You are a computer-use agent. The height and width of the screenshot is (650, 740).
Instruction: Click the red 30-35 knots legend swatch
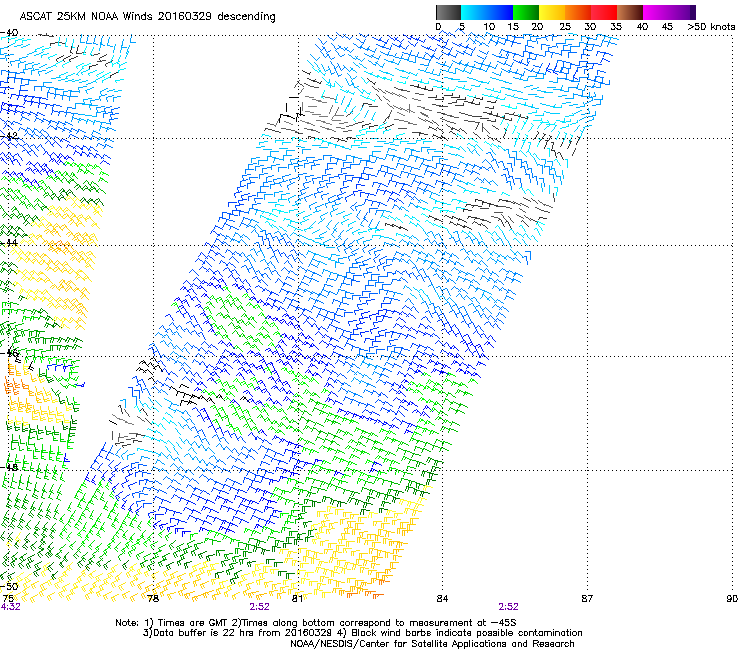tap(604, 12)
